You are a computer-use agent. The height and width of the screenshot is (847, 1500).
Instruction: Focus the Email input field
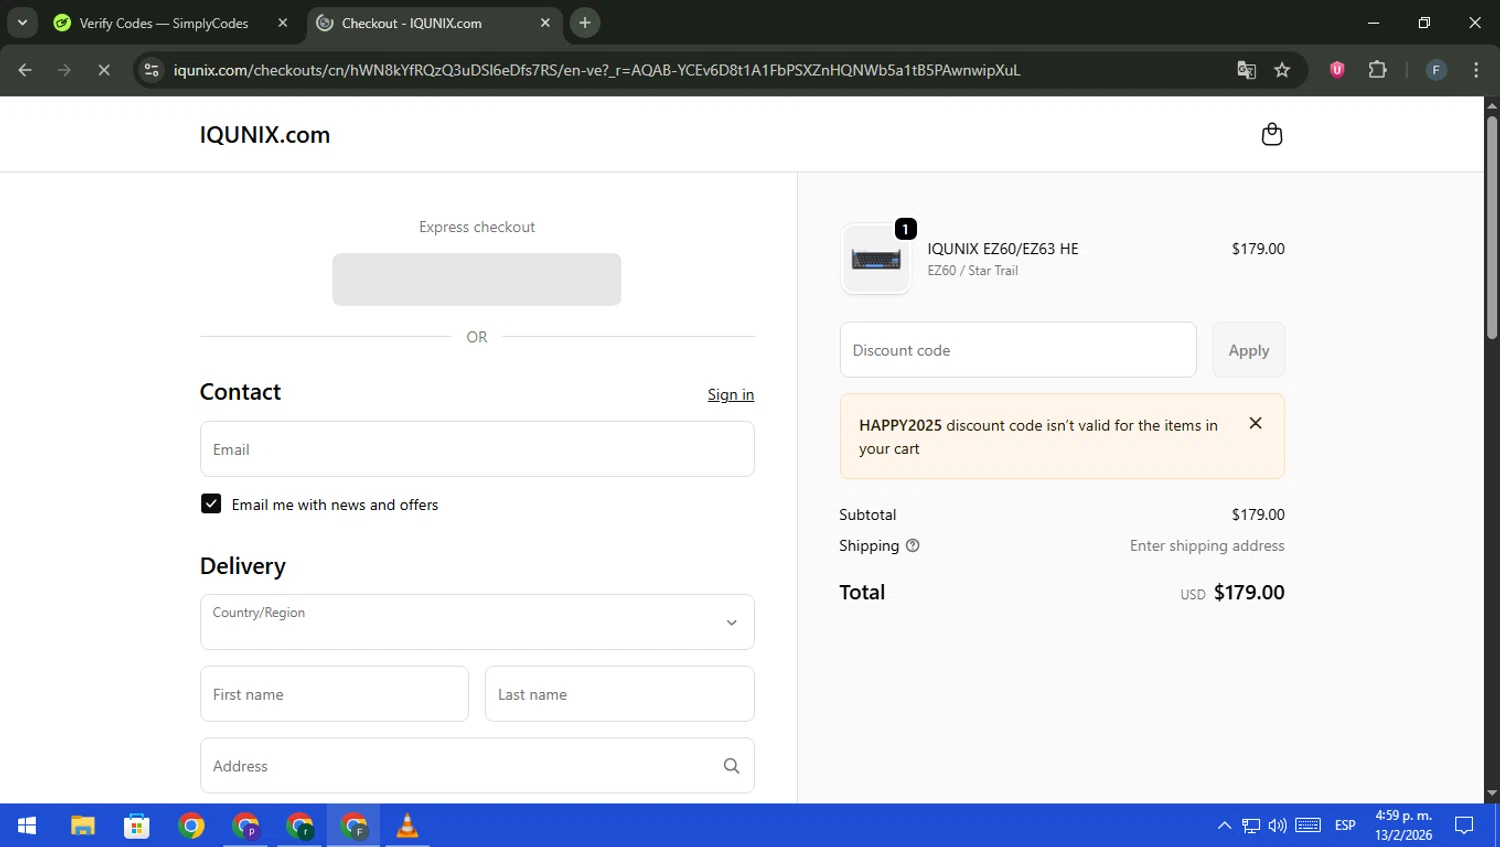click(477, 449)
